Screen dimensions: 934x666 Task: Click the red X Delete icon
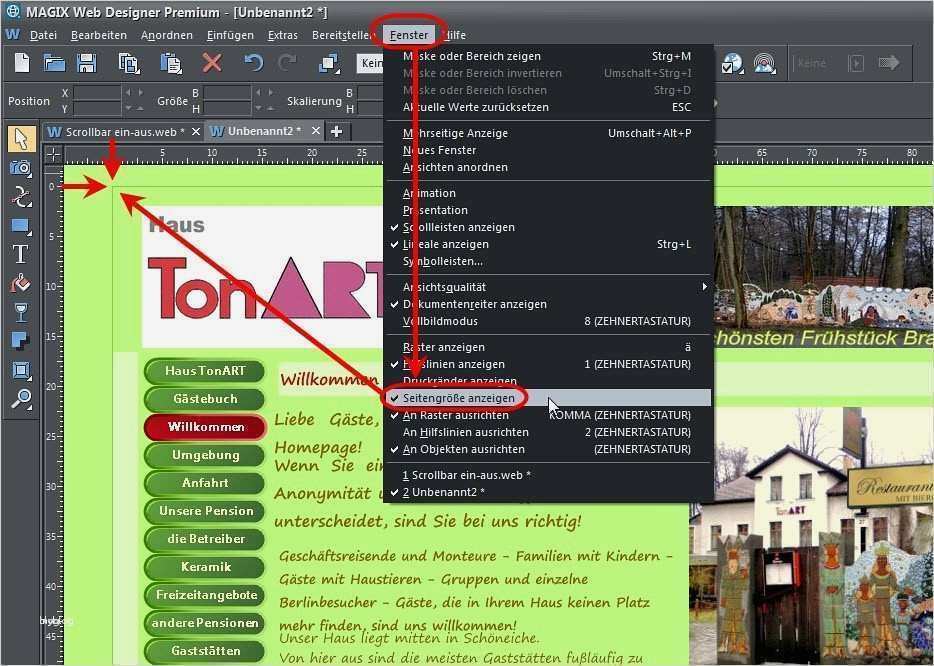tap(211, 63)
